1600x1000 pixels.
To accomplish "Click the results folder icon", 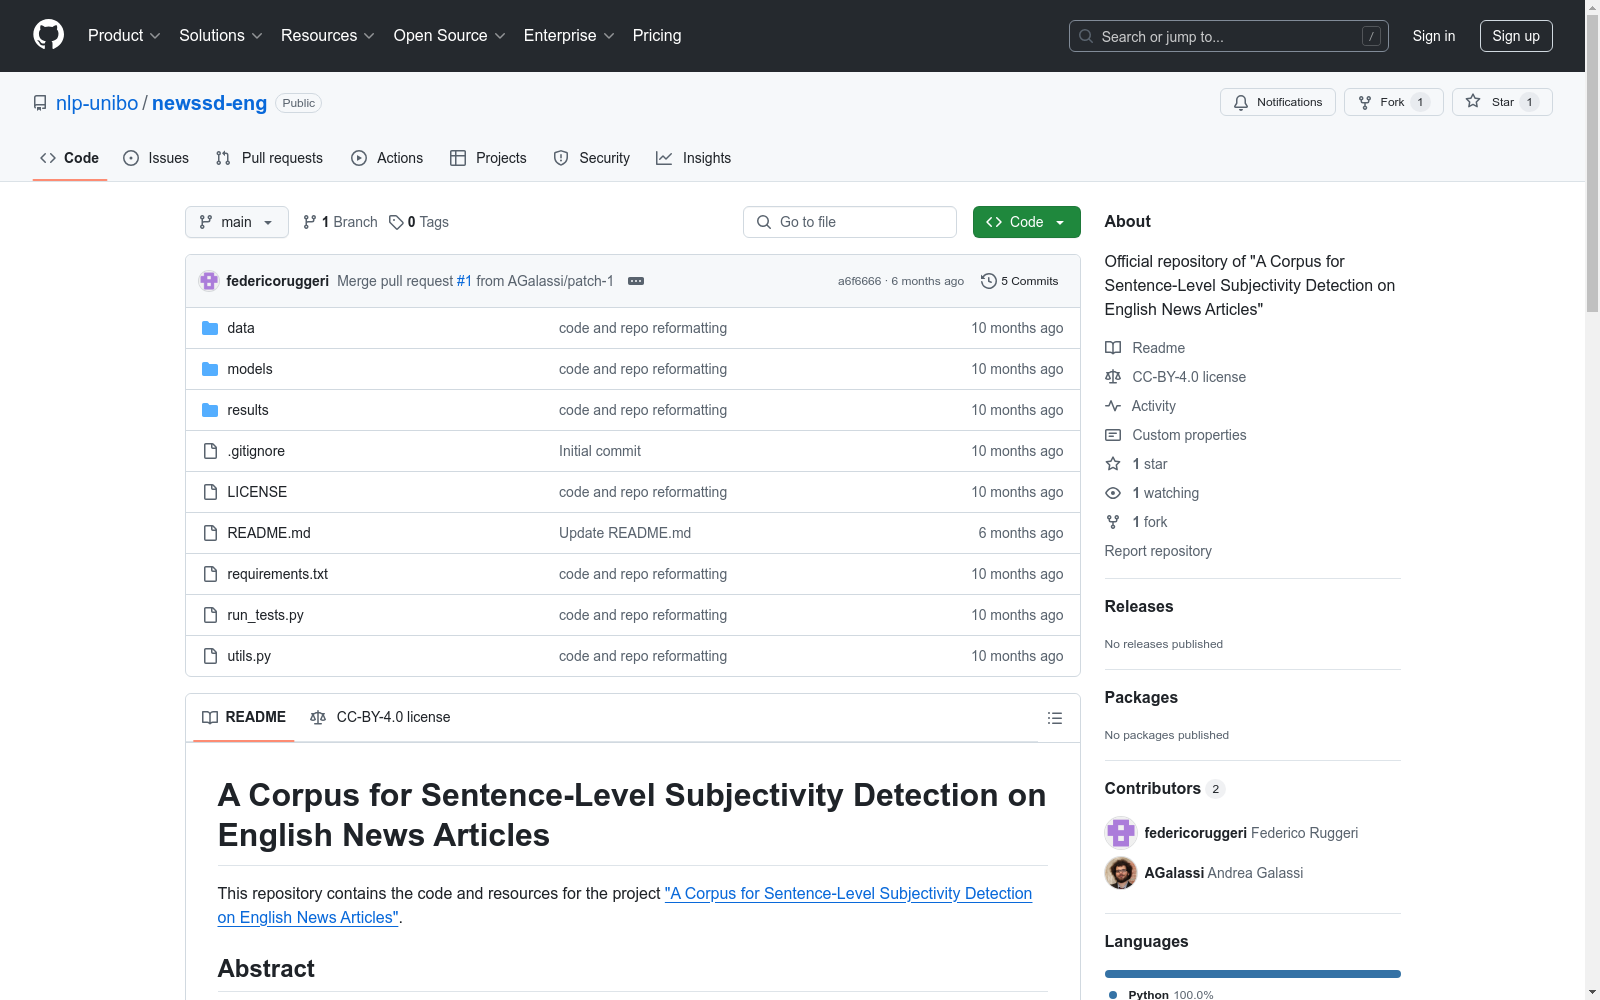I will (210, 410).
